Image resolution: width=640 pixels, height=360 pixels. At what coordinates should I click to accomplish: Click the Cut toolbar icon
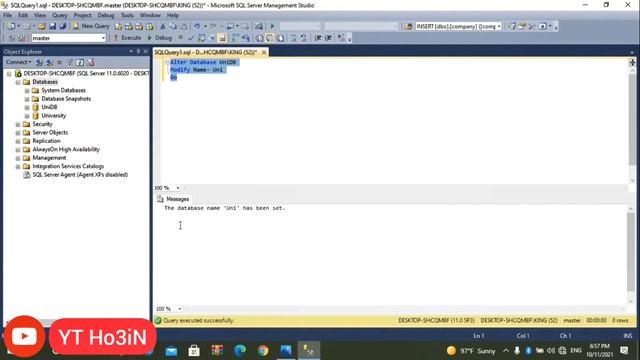(162, 26)
